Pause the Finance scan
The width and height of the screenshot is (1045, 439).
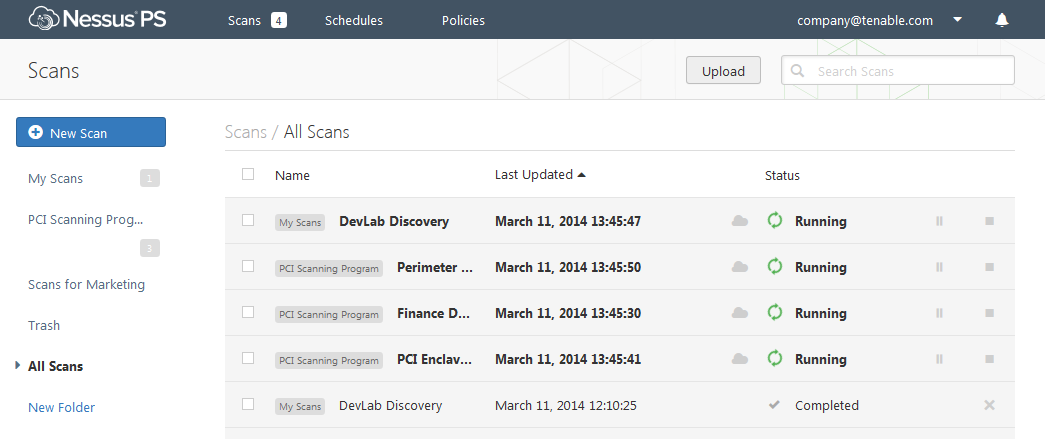coord(939,313)
